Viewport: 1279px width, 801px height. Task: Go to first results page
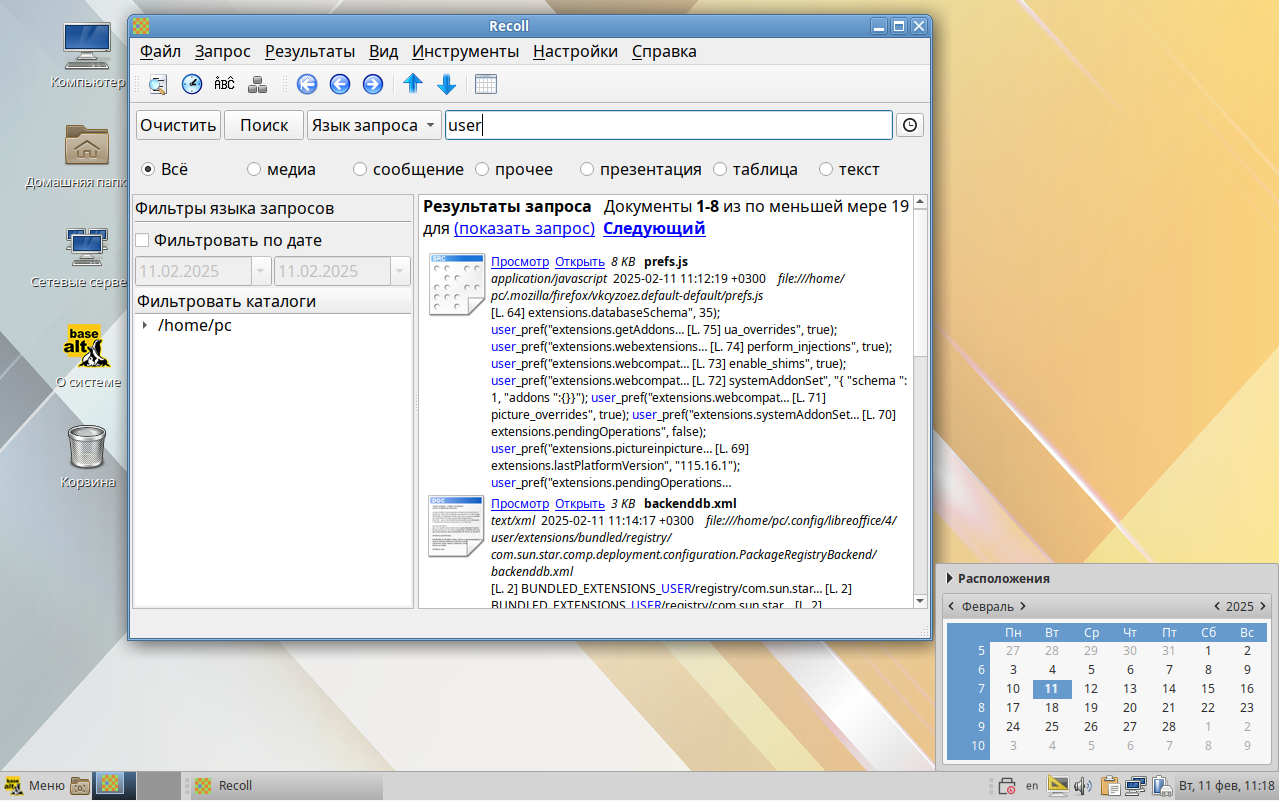(307, 84)
